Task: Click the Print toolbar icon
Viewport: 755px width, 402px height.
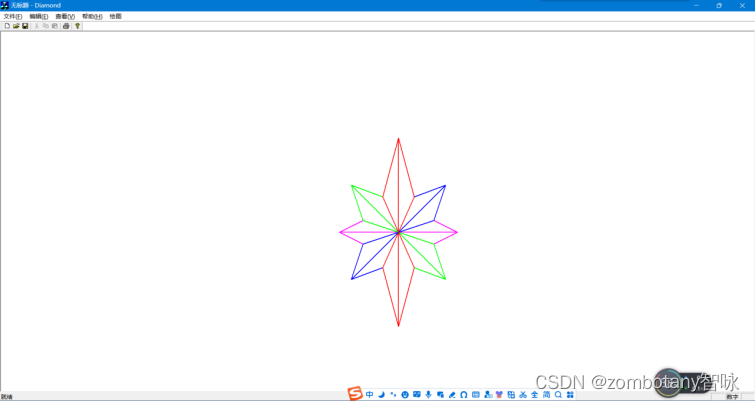Action: click(66, 26)
